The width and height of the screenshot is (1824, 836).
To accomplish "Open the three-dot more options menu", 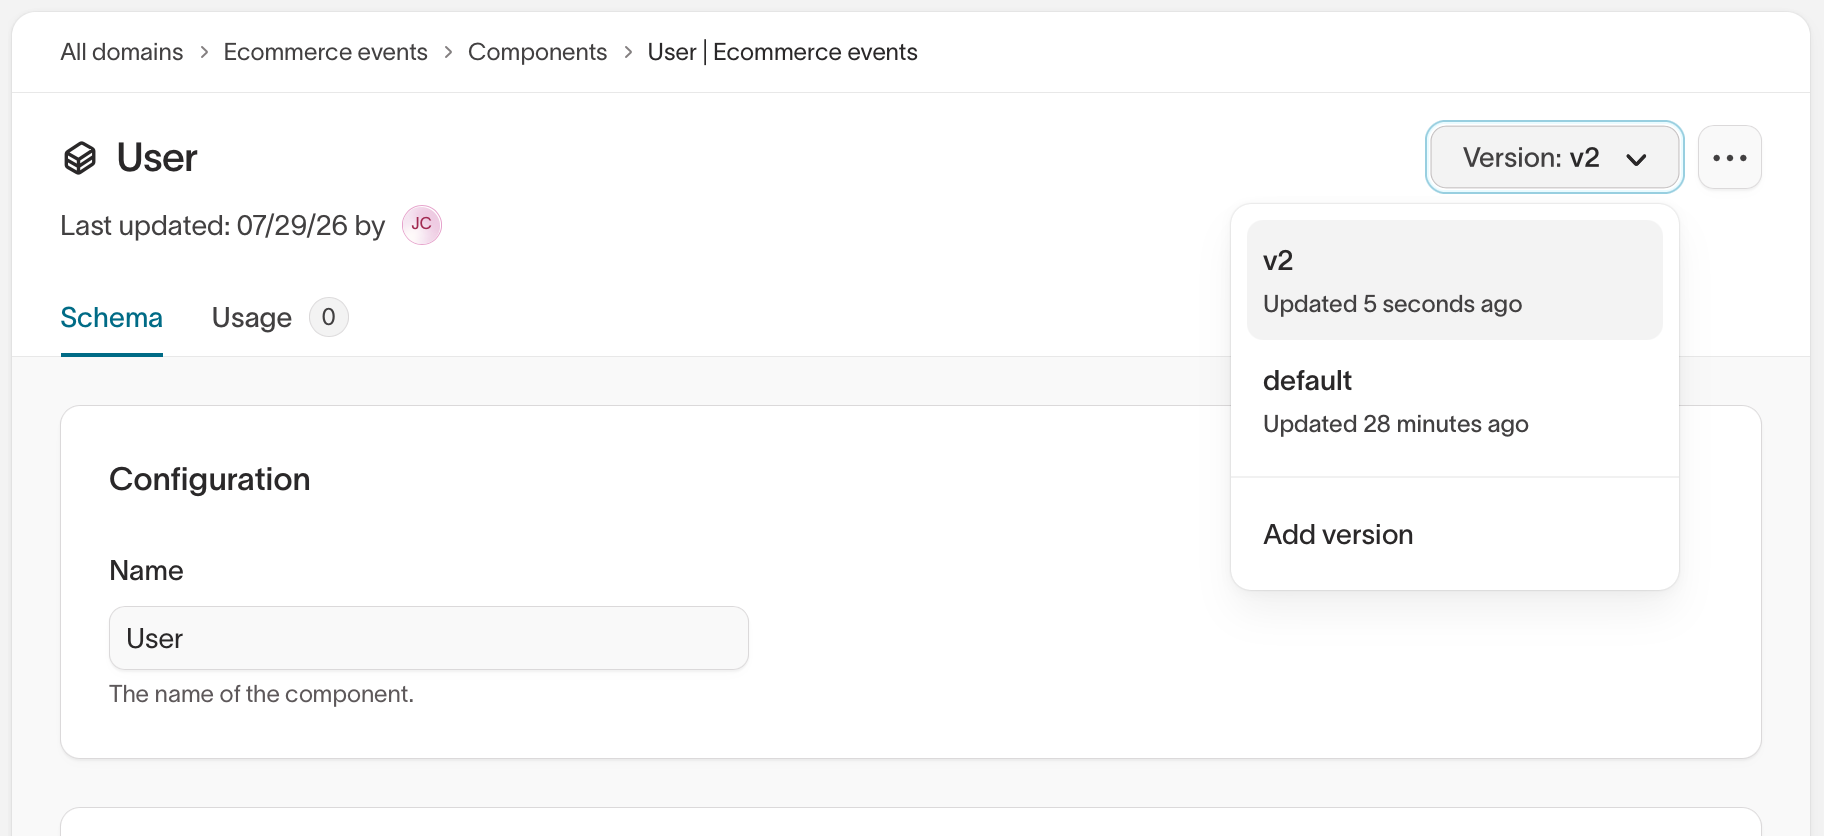I will click(1729, 157).
